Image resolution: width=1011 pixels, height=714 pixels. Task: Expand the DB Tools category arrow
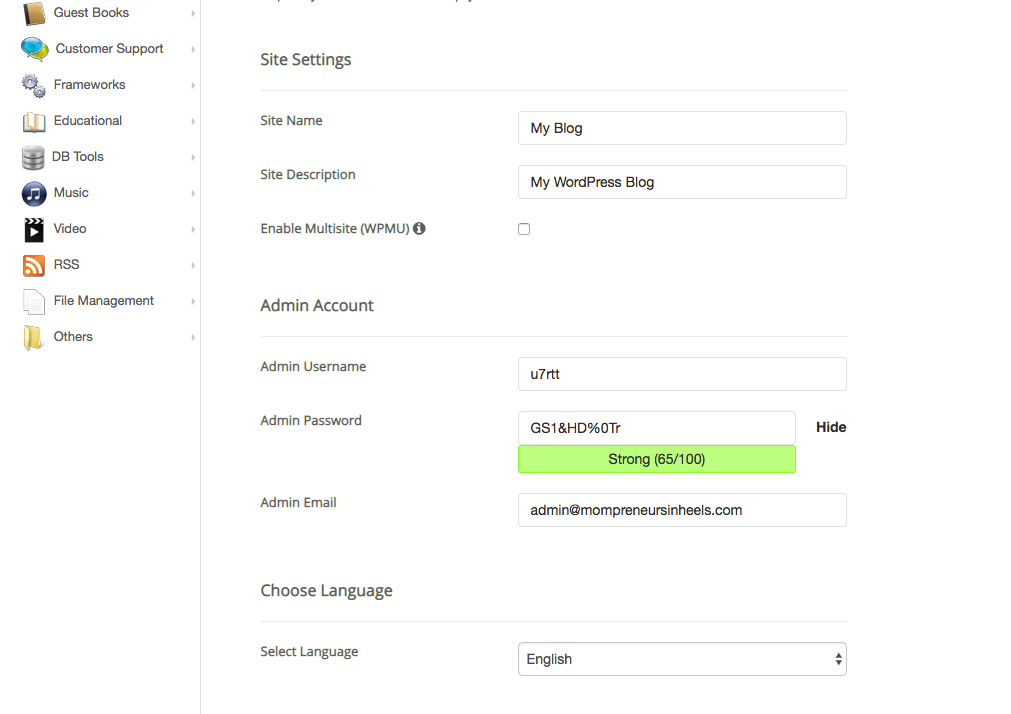coord(193,157)
